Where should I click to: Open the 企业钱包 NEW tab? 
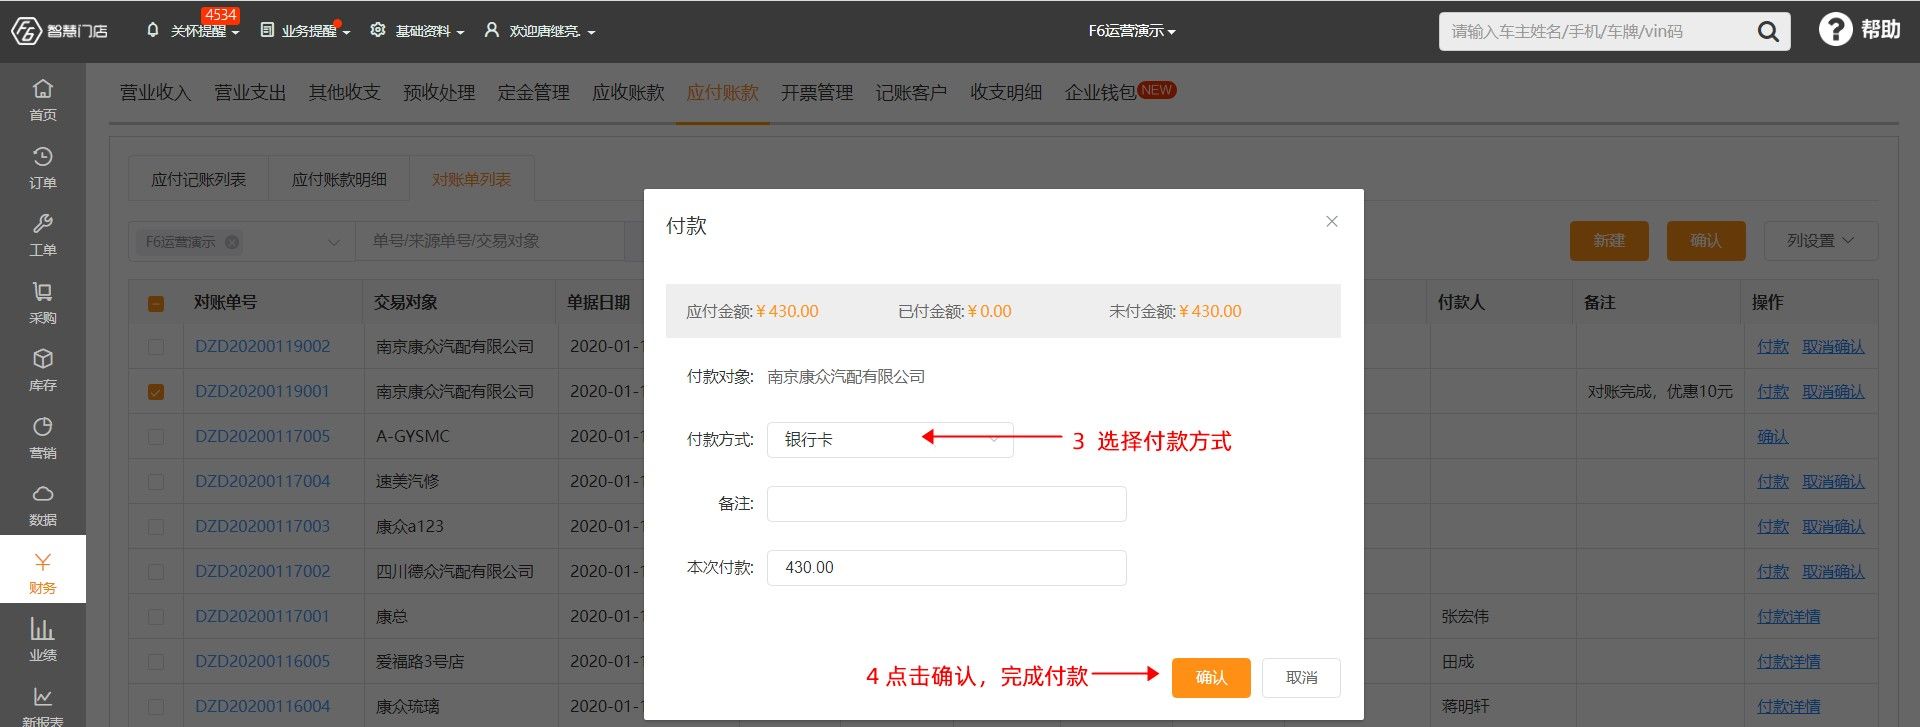[x=1120, y=92]
